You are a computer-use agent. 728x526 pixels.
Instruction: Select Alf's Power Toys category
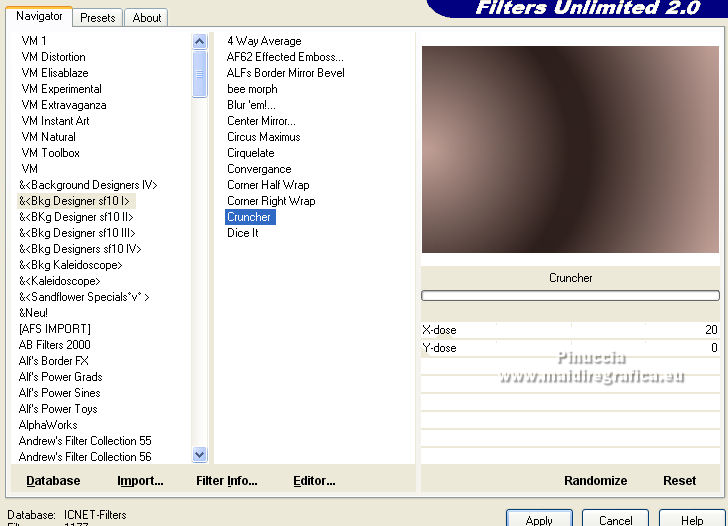(x=58, y=409)
